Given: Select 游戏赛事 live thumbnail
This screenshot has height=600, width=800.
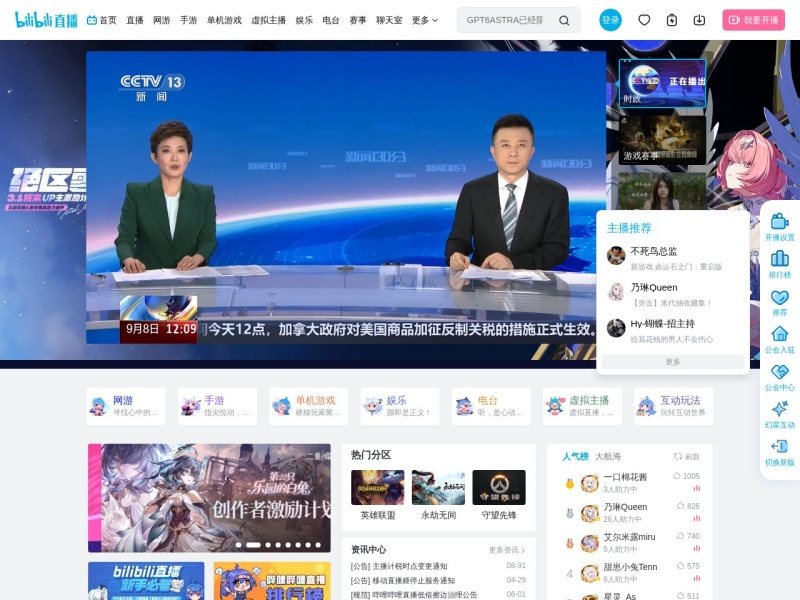Looking at the screenshot, I should (x=662, y=140).
